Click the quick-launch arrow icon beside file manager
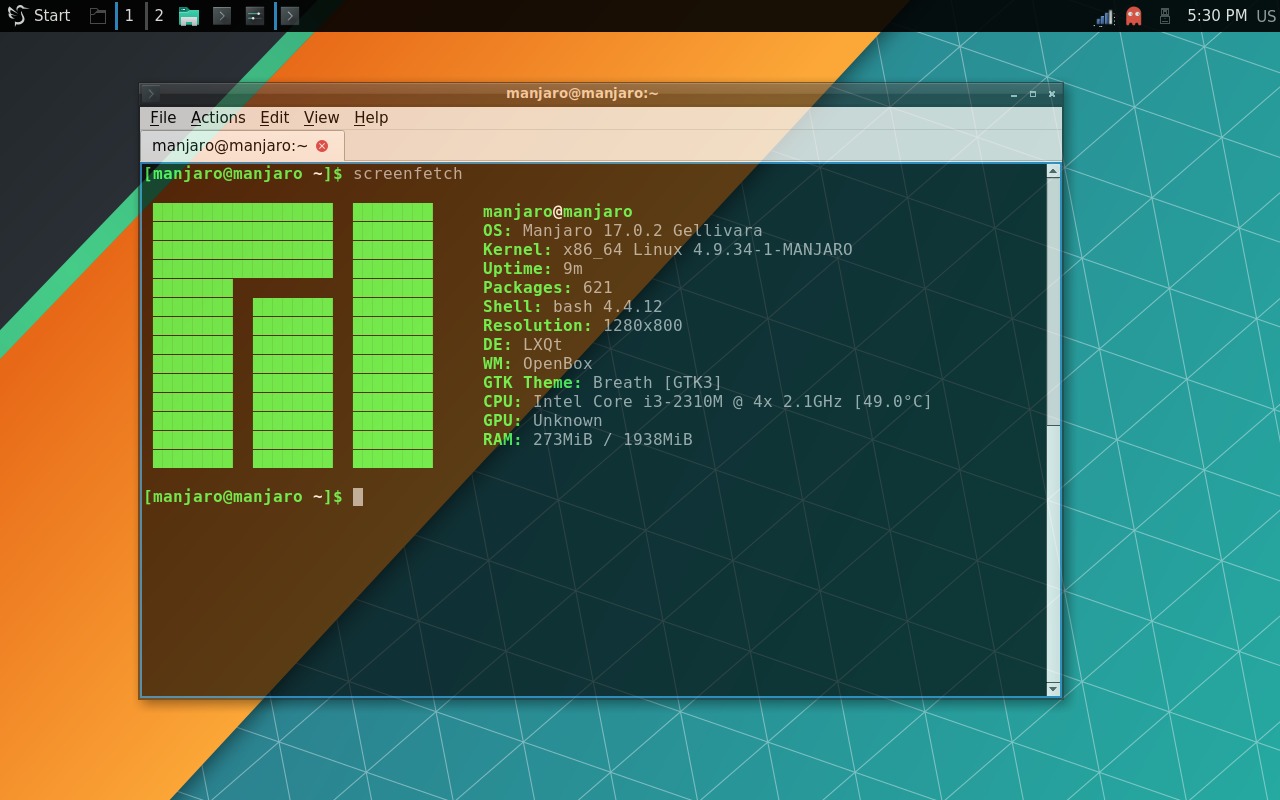Viewport: 1280px width, 800px height. [222, 15]
